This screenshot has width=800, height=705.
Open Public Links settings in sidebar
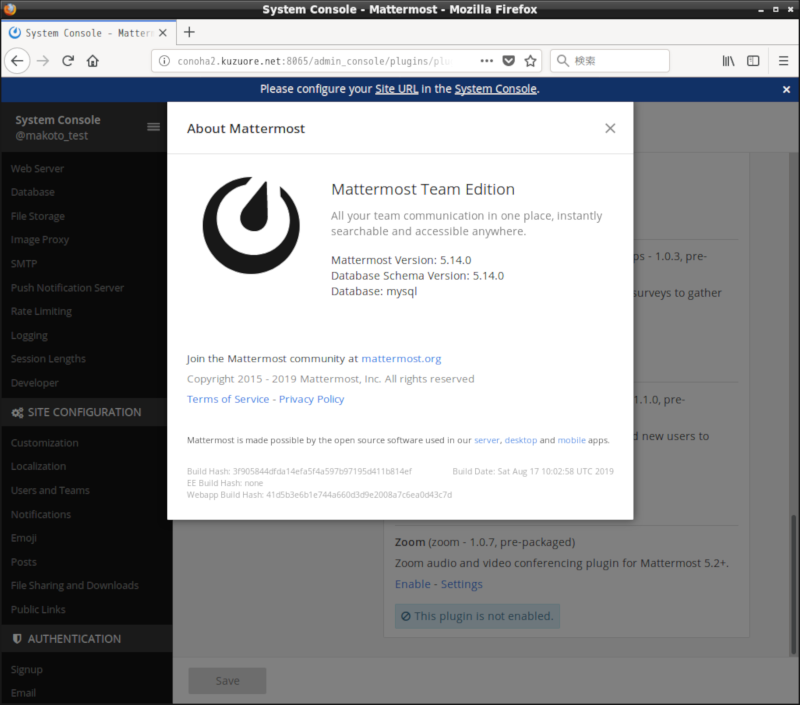[x=38, y=609]
